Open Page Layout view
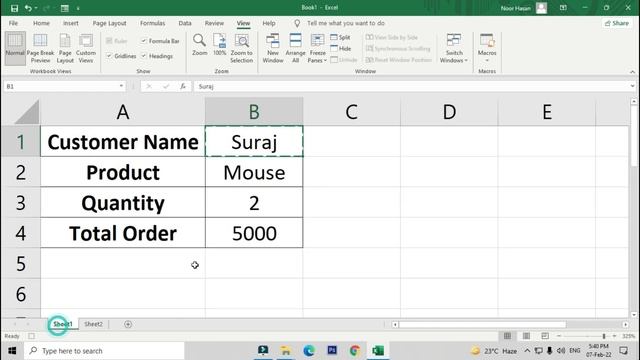The height and width of the screenshot is (360, 640). tap(65, 48)
